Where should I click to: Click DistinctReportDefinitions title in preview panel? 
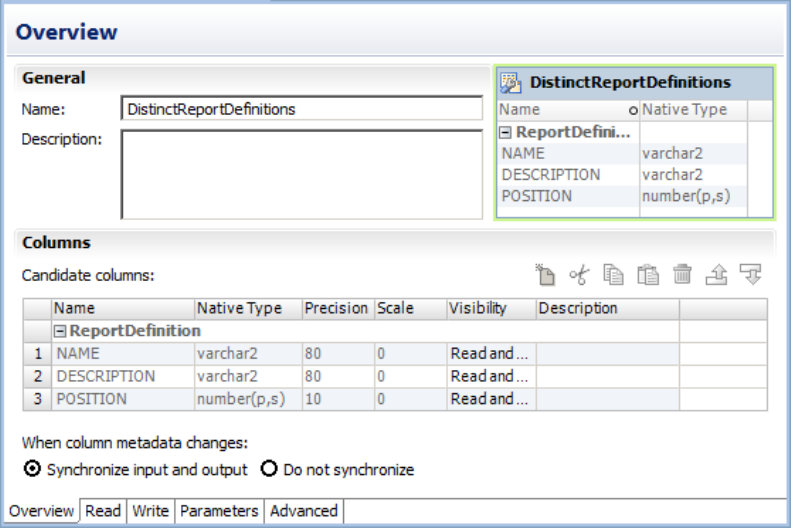630,82
